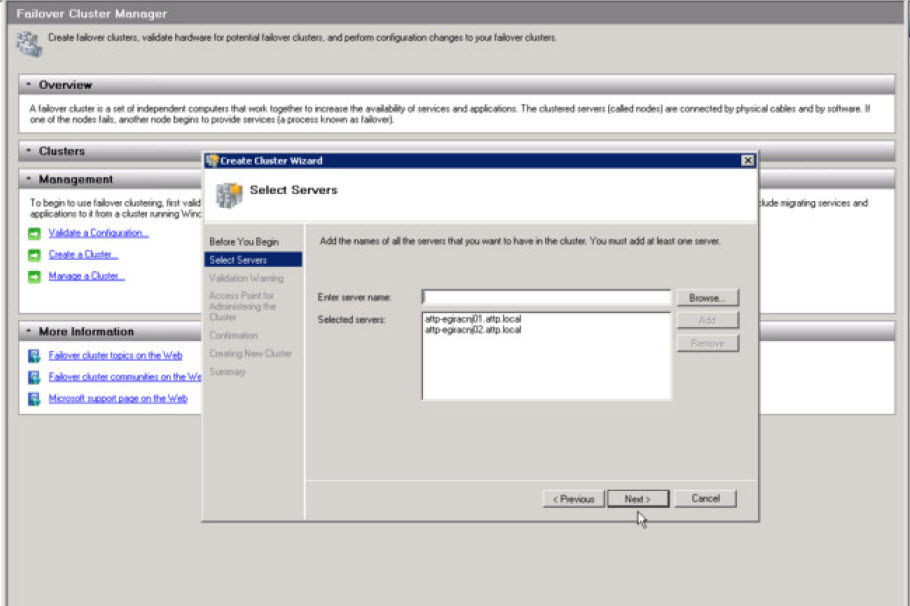The width and height of the screenshot is (910, 606).
Task: Open the Creating New Cluster step
Action: pyautogui.click(x=250, y=354)
